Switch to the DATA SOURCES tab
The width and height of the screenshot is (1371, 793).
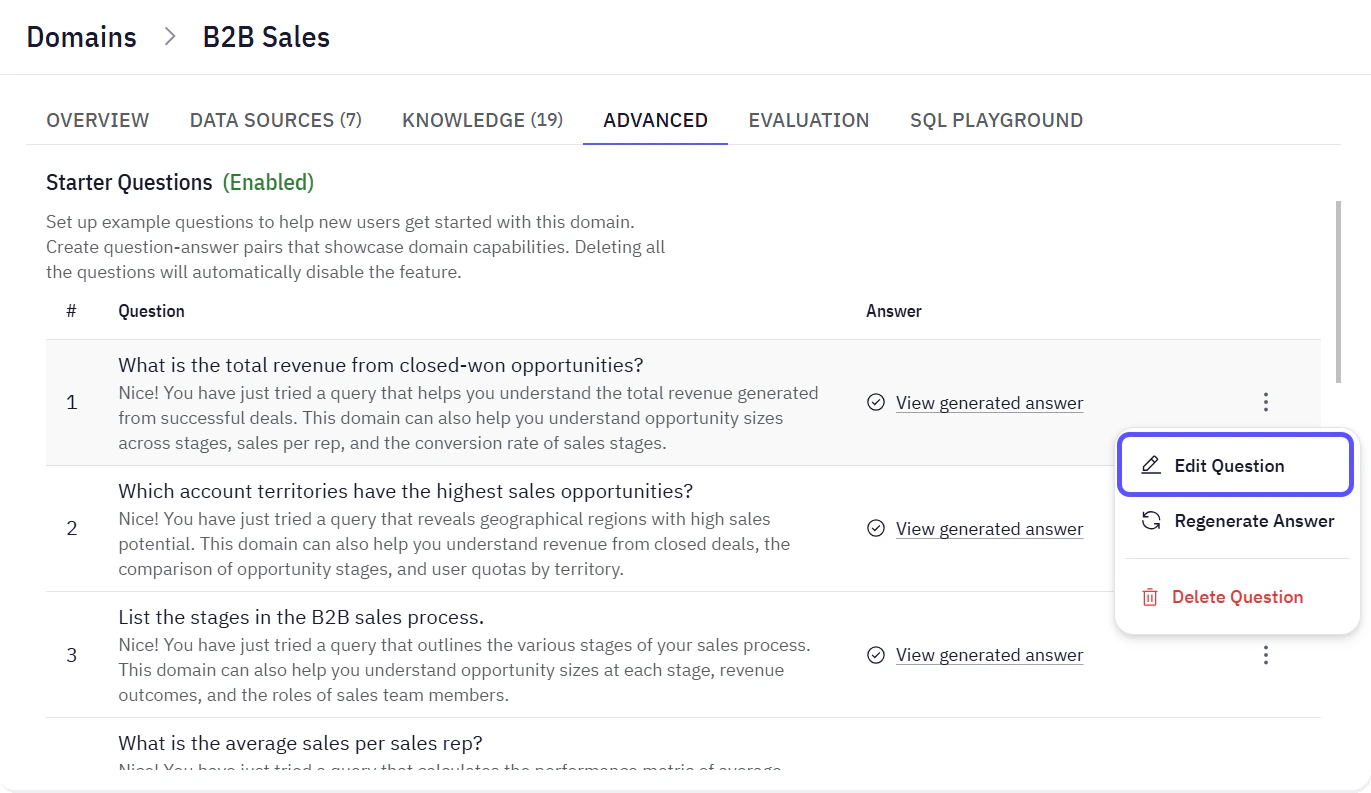(275, 119)
